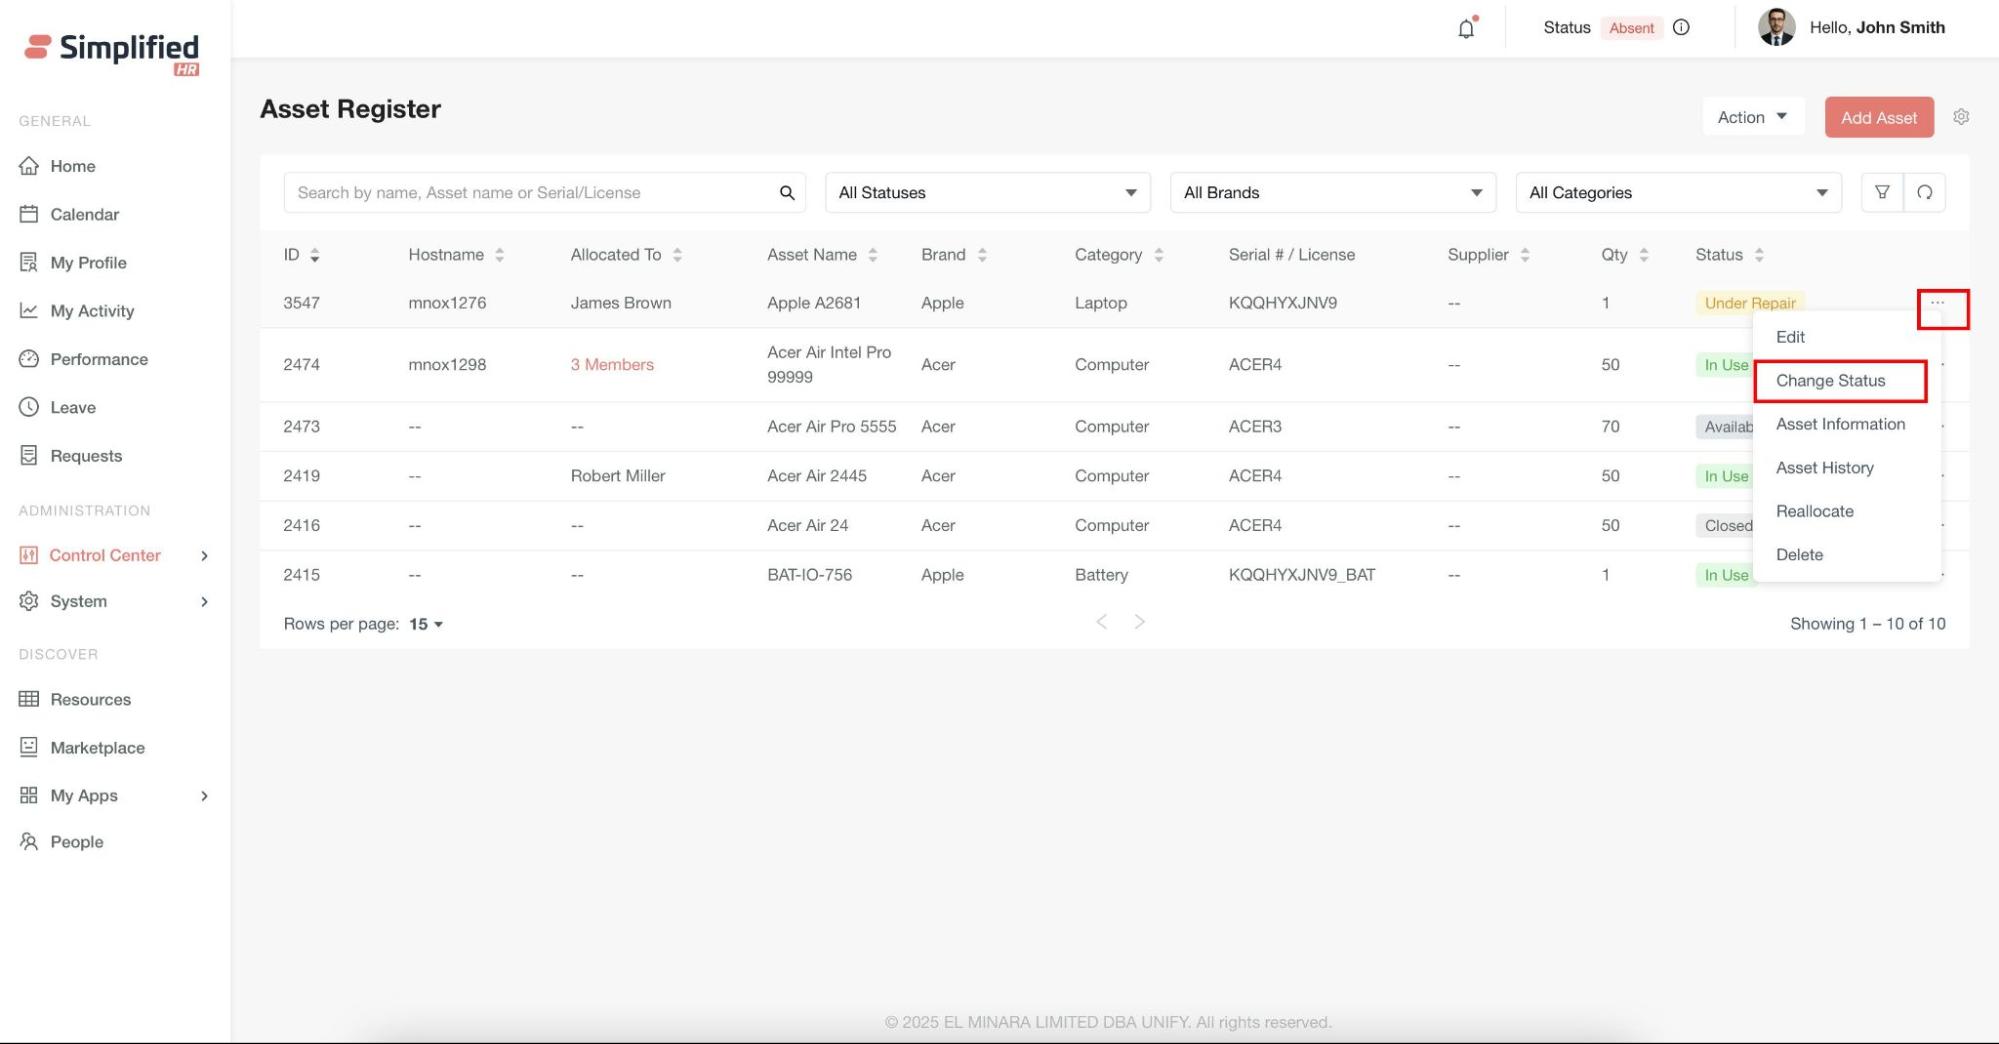Open the notifications bell
The image size is (1999, 1044).
(1466, 28)
